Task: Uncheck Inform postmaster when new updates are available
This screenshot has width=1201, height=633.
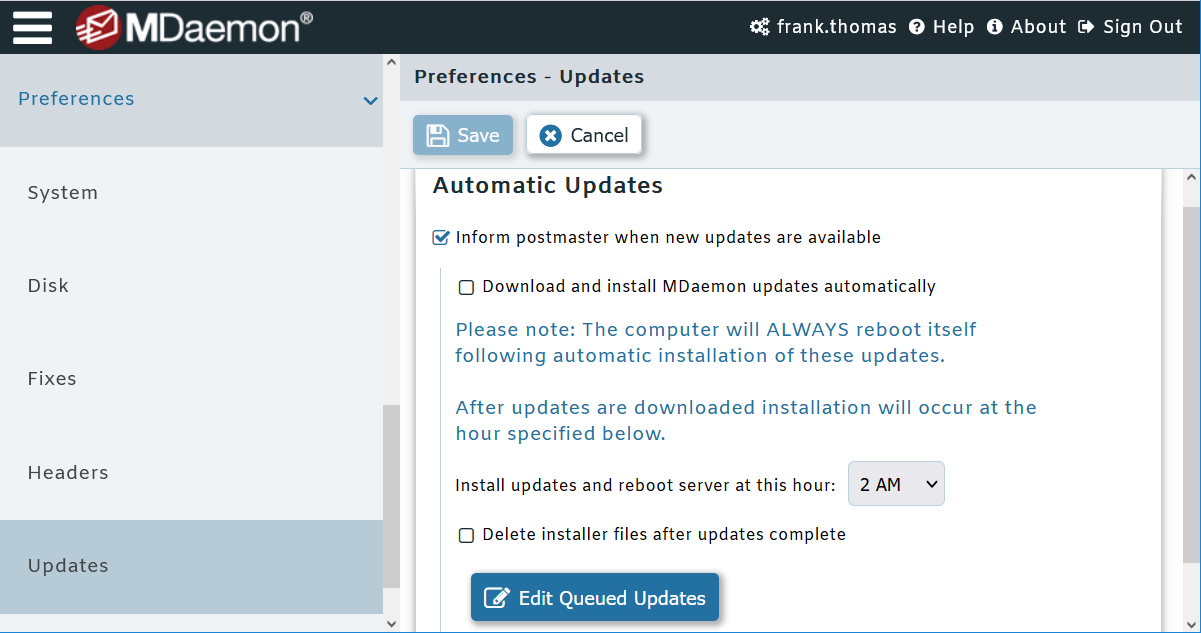Action: pos(440,237)
